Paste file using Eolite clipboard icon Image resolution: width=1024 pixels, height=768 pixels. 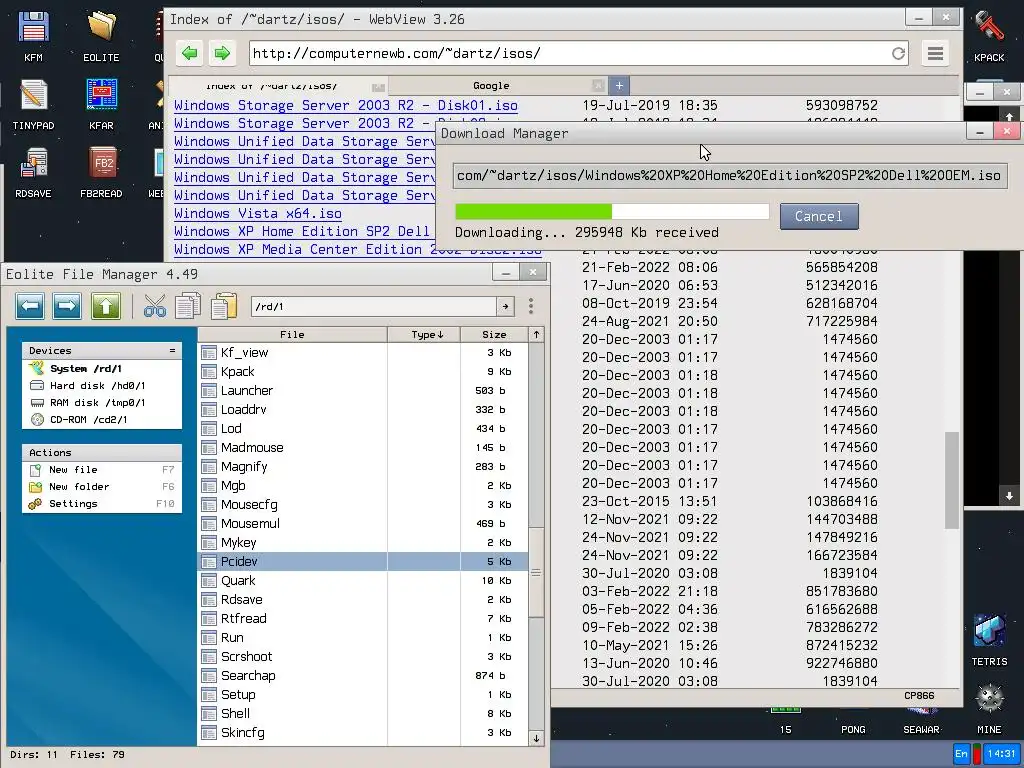223,306
